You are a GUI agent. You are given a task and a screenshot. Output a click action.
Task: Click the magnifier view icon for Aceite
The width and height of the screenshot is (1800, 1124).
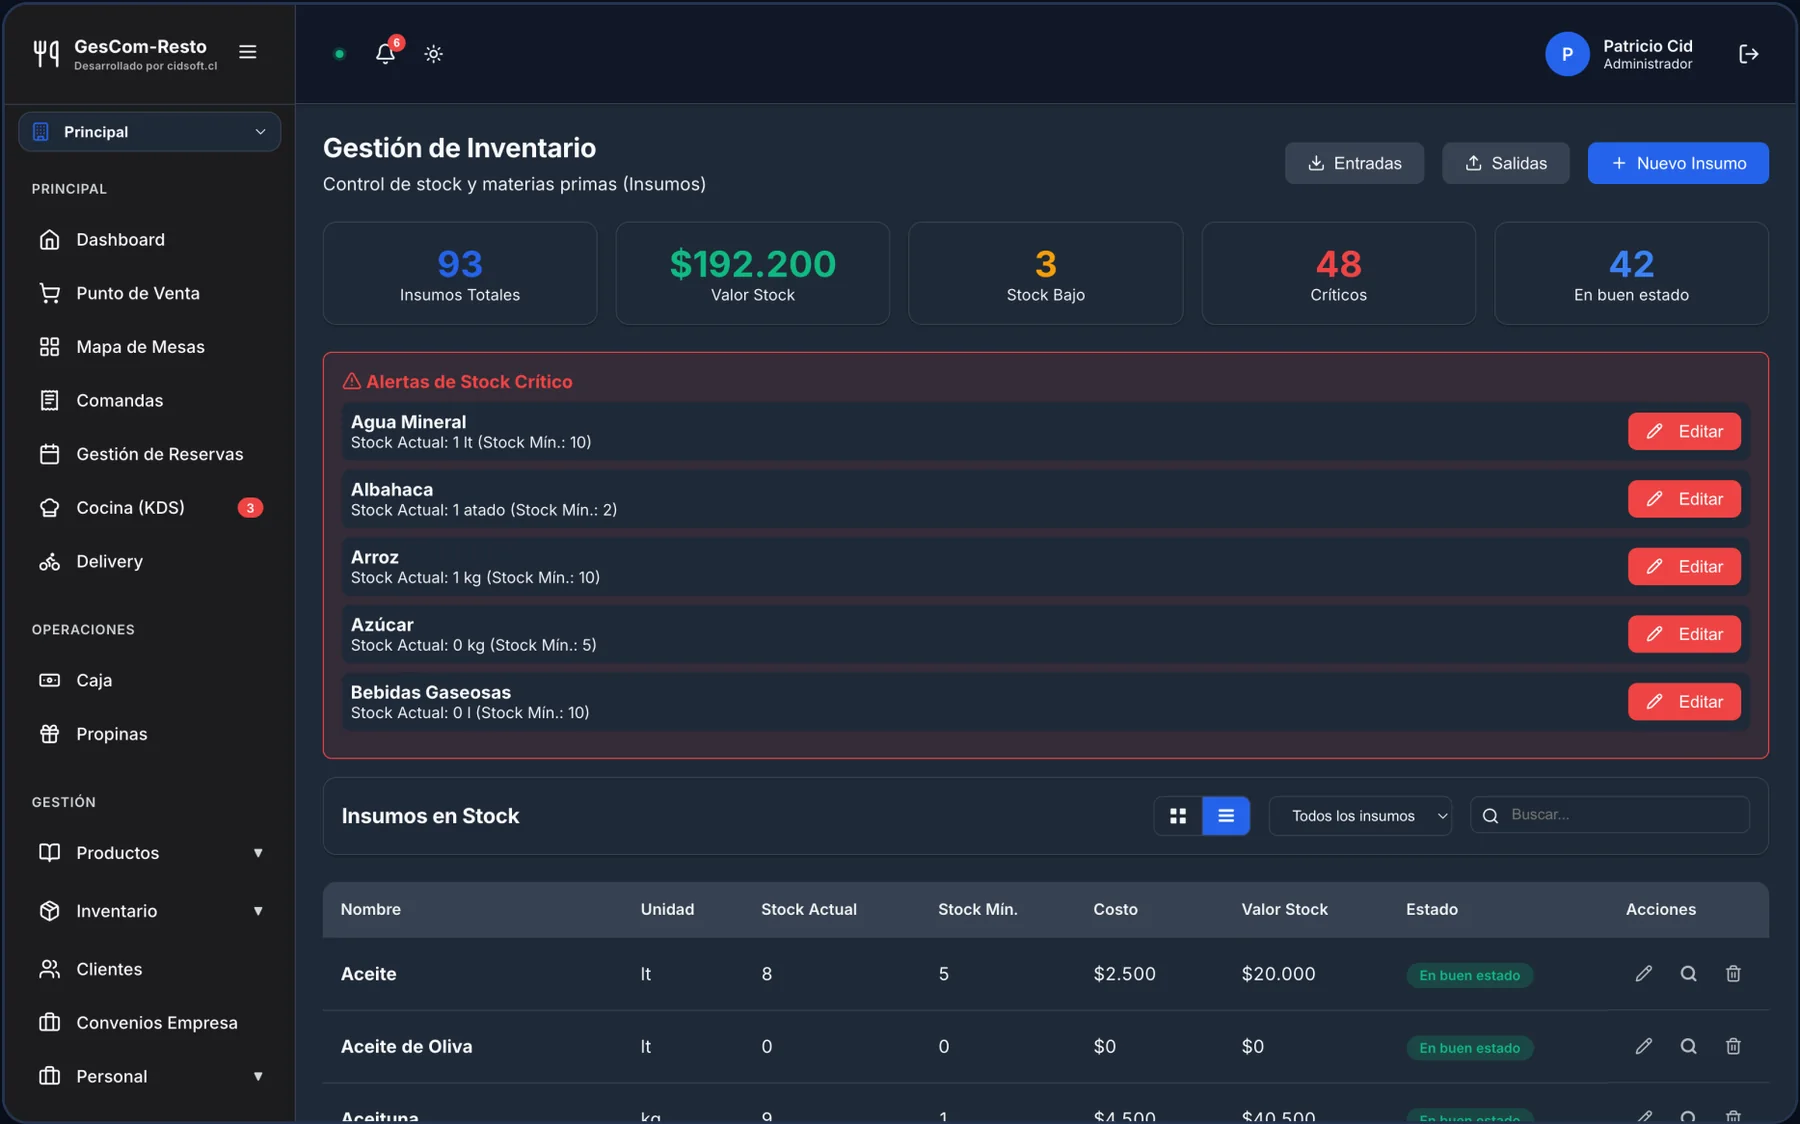1688,973
